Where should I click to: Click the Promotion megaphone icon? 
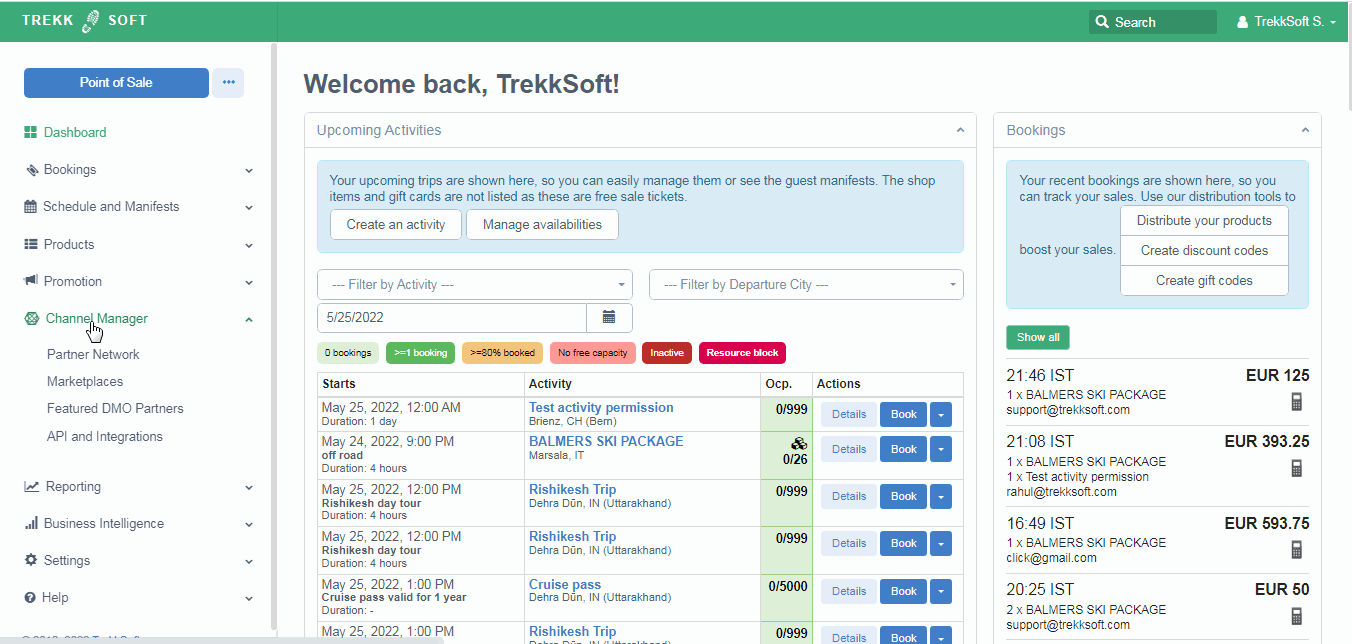tap(31, 281)
